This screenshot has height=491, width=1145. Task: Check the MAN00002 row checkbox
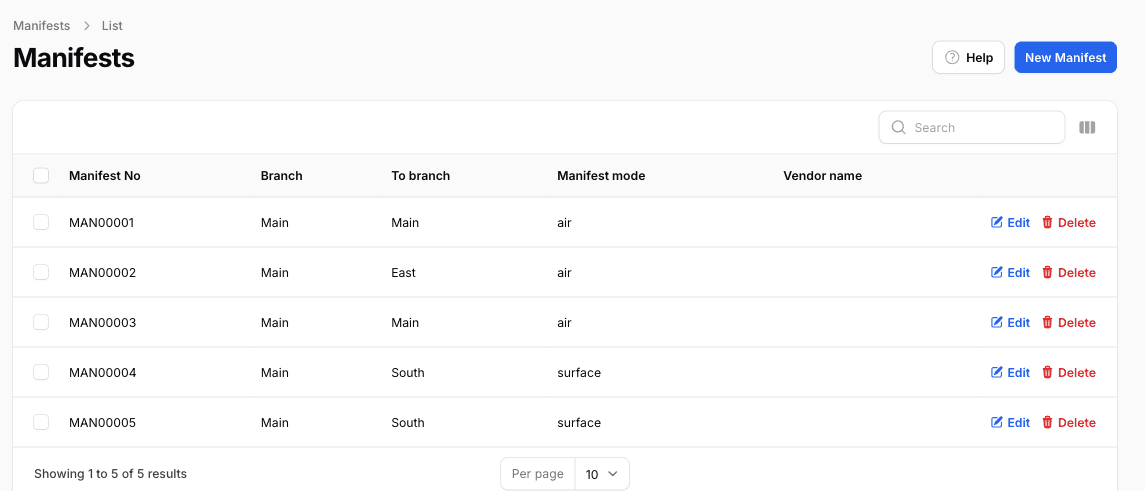click(41, 272)
